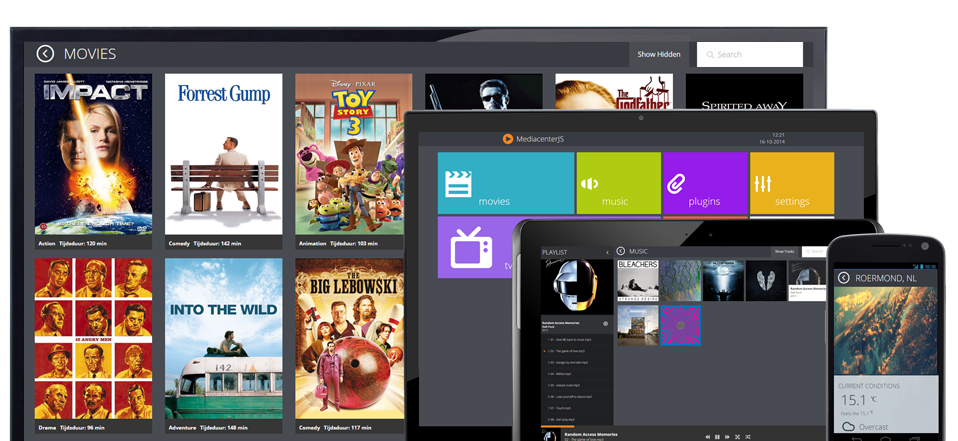Click the paperclip icon on plugins tile
The image size is (958, 441).
click(x=676, y=184)
